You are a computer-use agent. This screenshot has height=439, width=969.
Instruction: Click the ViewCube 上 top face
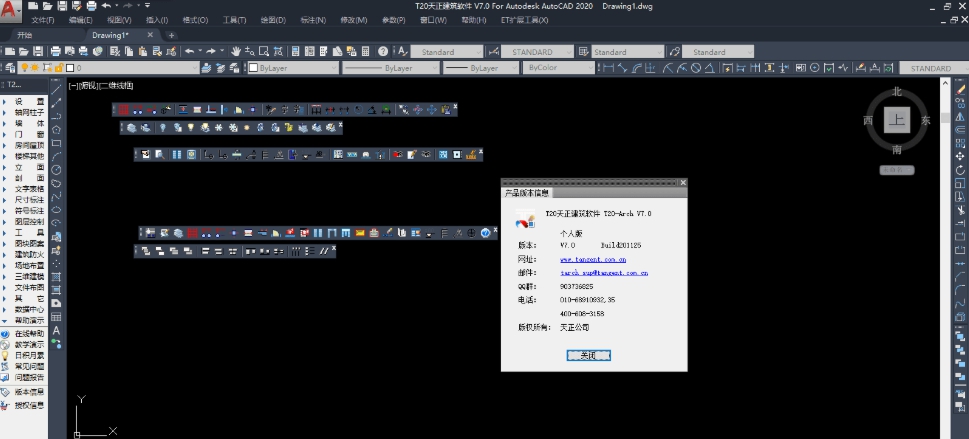(896, 120)
